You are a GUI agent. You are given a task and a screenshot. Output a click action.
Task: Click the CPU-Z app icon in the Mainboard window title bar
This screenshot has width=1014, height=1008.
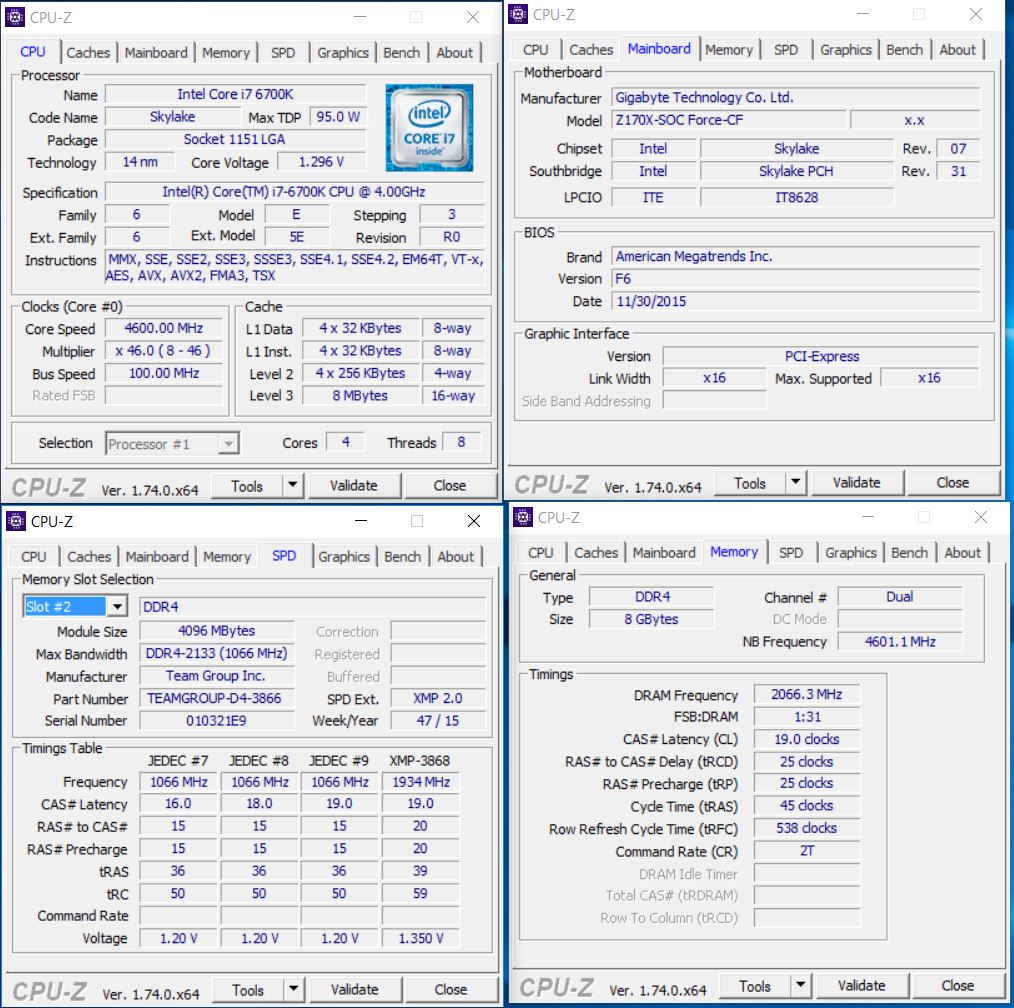point(517,14)
